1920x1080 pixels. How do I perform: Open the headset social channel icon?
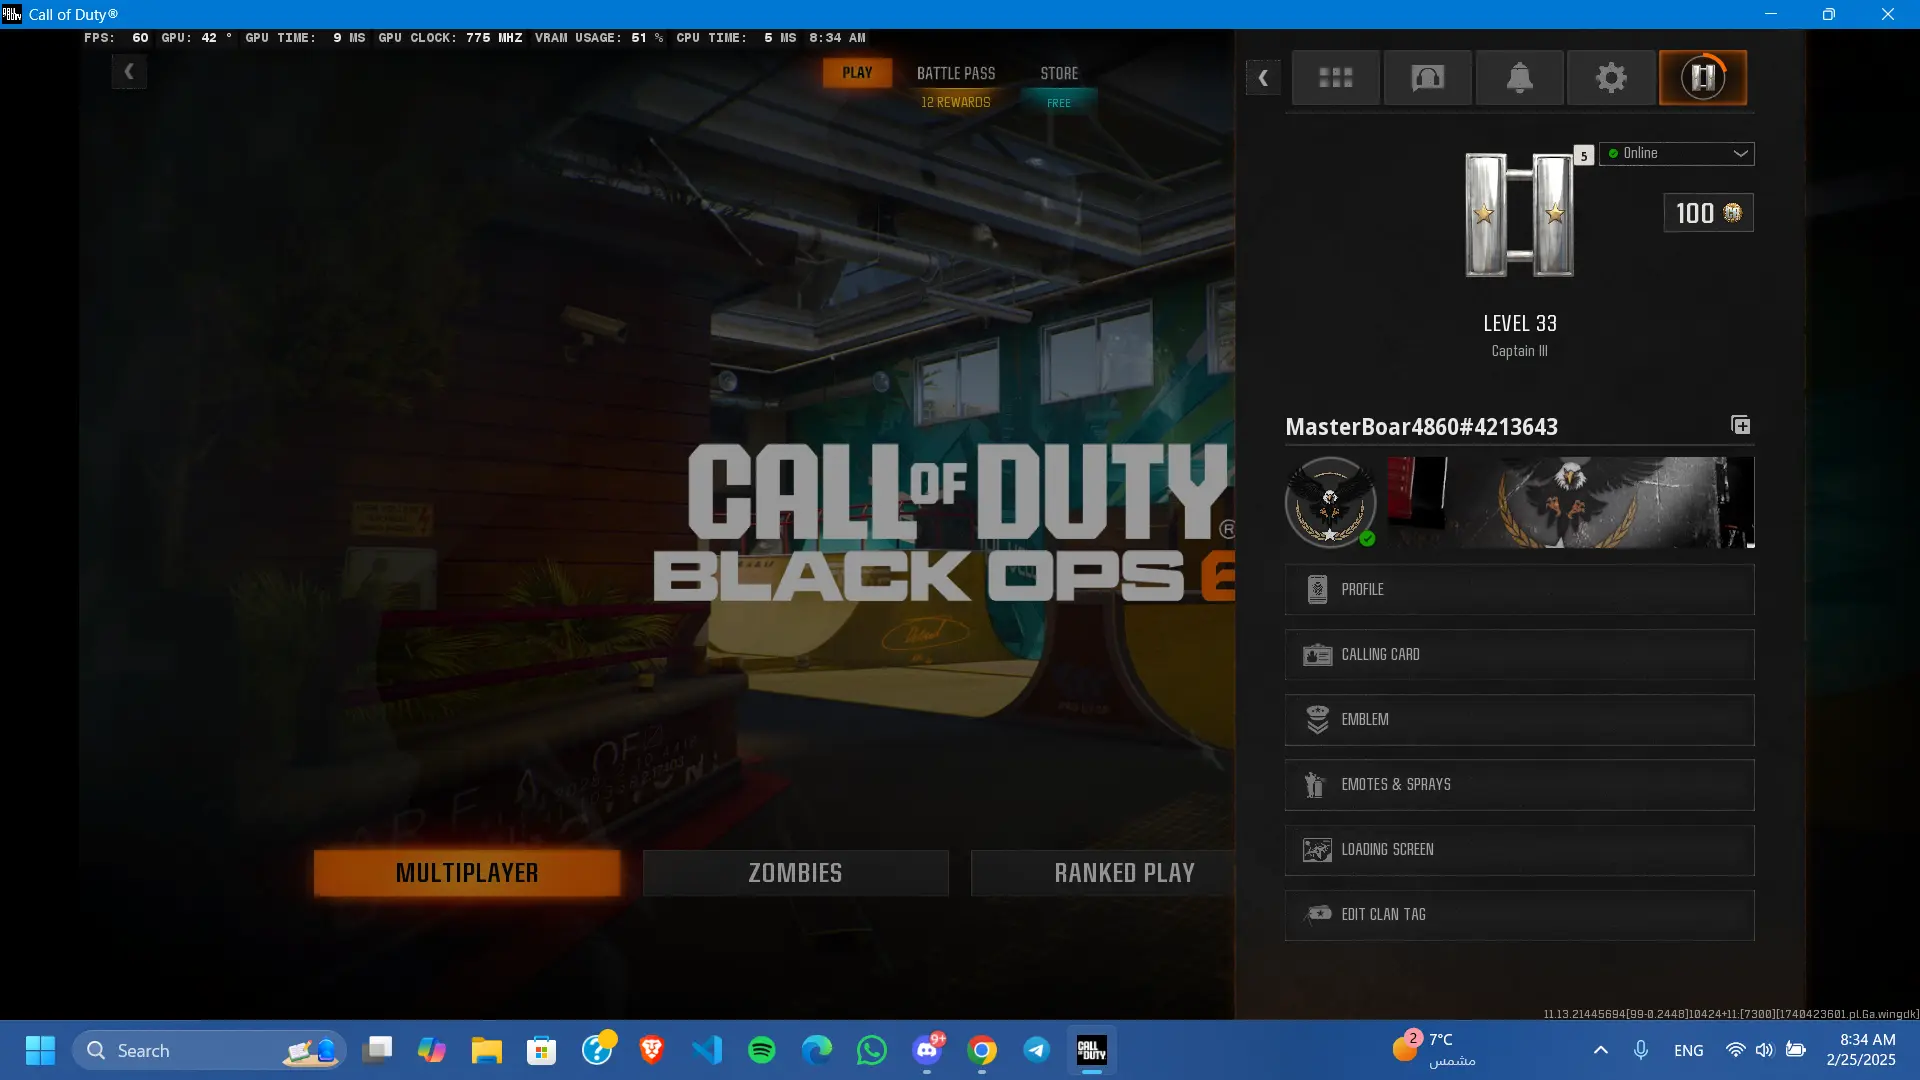[1427, 77]
